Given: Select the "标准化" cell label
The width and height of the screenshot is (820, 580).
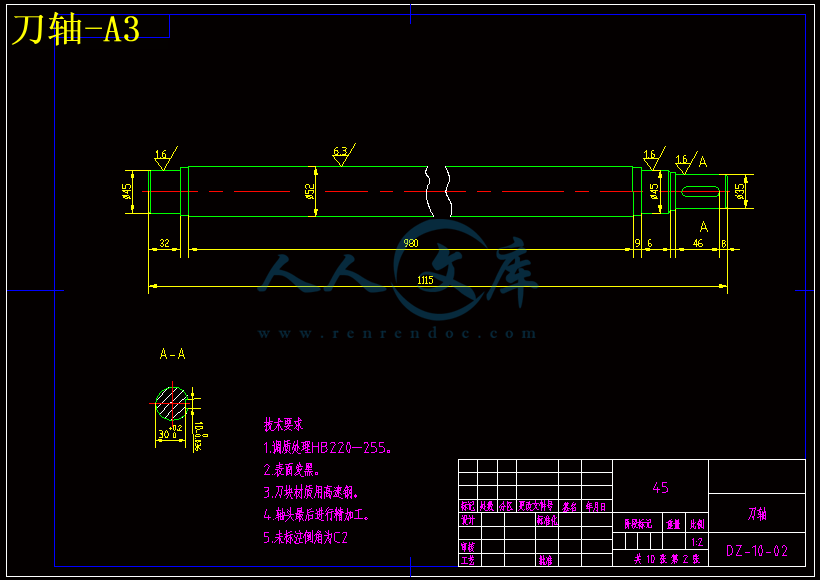Looking at the screenshot, I should (547, 520).
